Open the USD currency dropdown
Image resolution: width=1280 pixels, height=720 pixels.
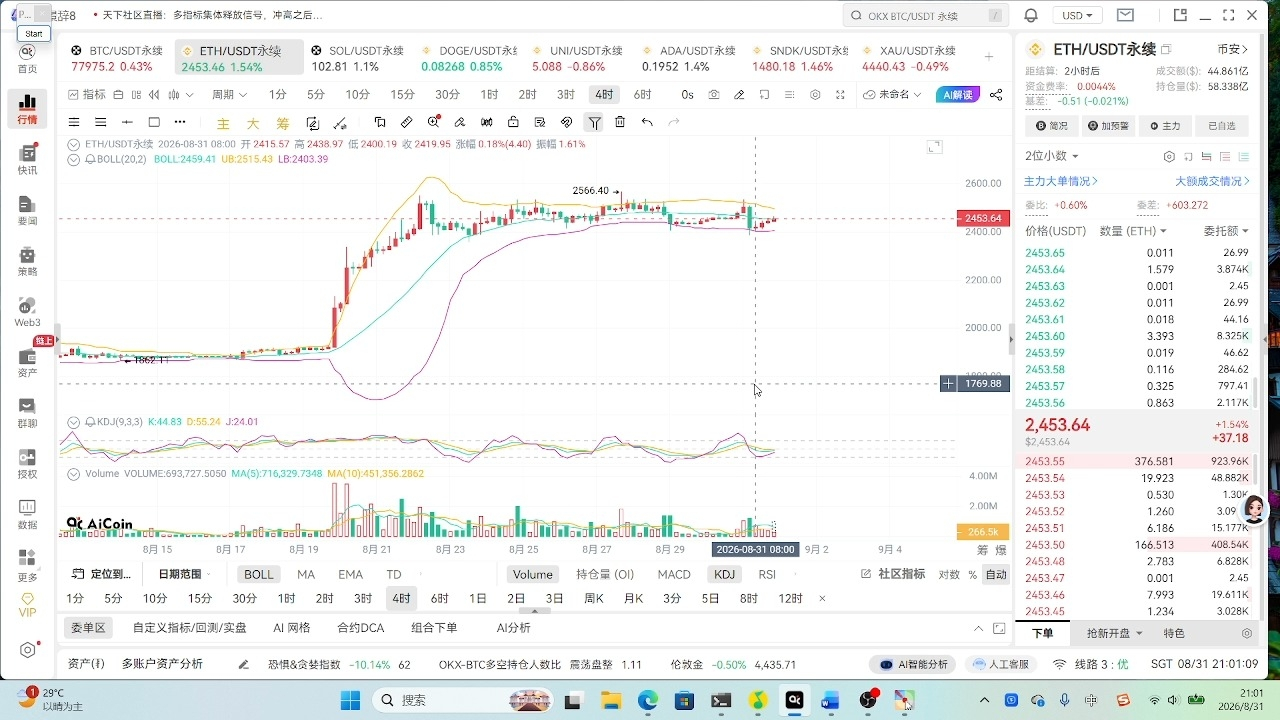click(x=1077, y=15)
